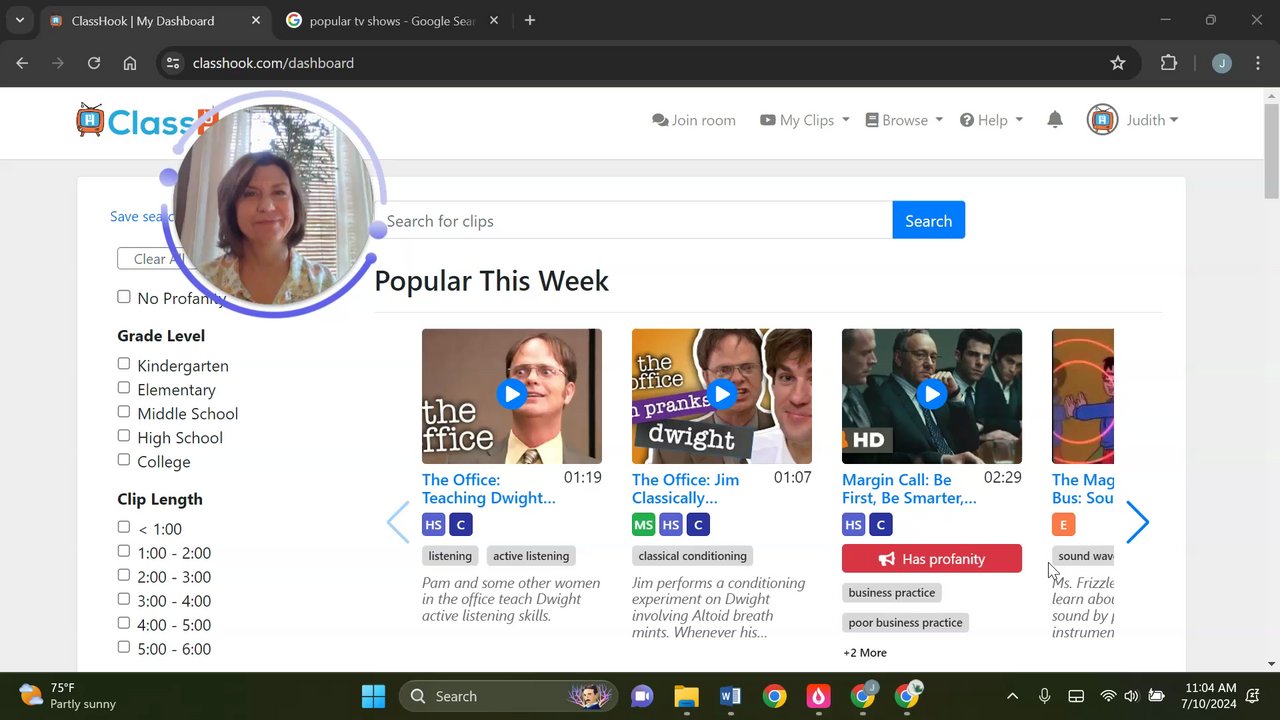
Task: Switch to popular tv shows Google tab
Action: click(391, 20)
